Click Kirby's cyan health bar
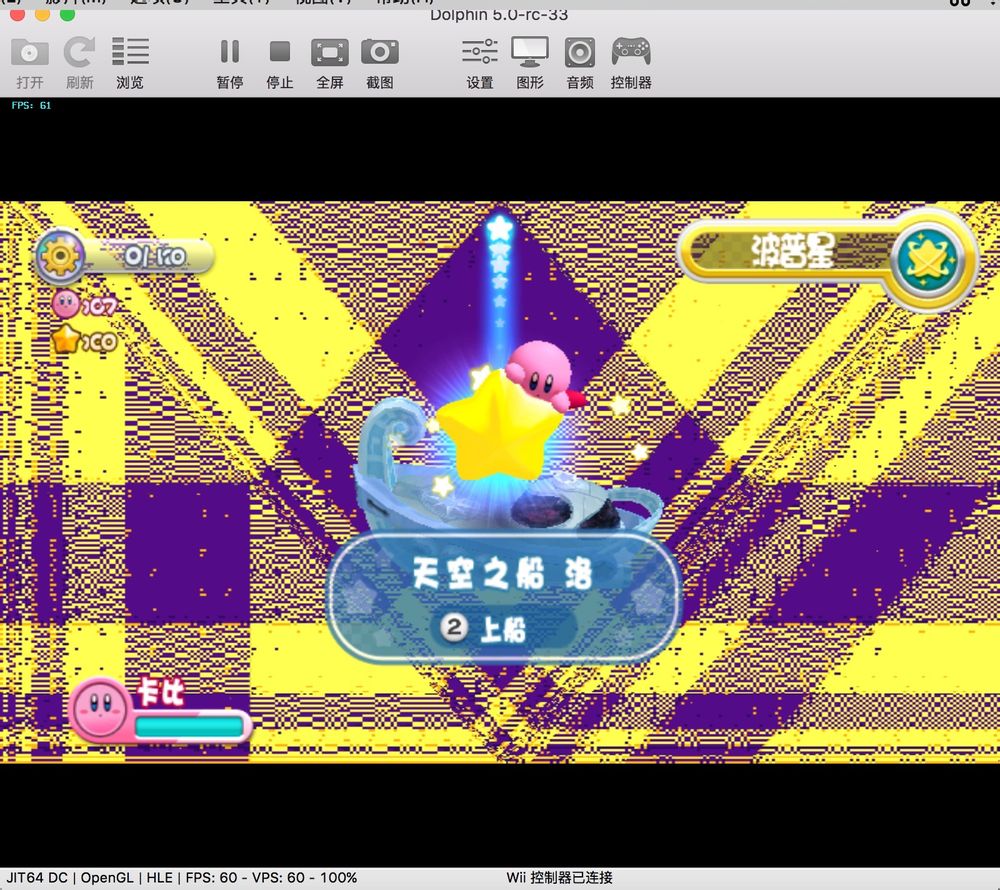Image resolution: width=1000 pixels, height=890 pixels. click(x=189, y=726)
